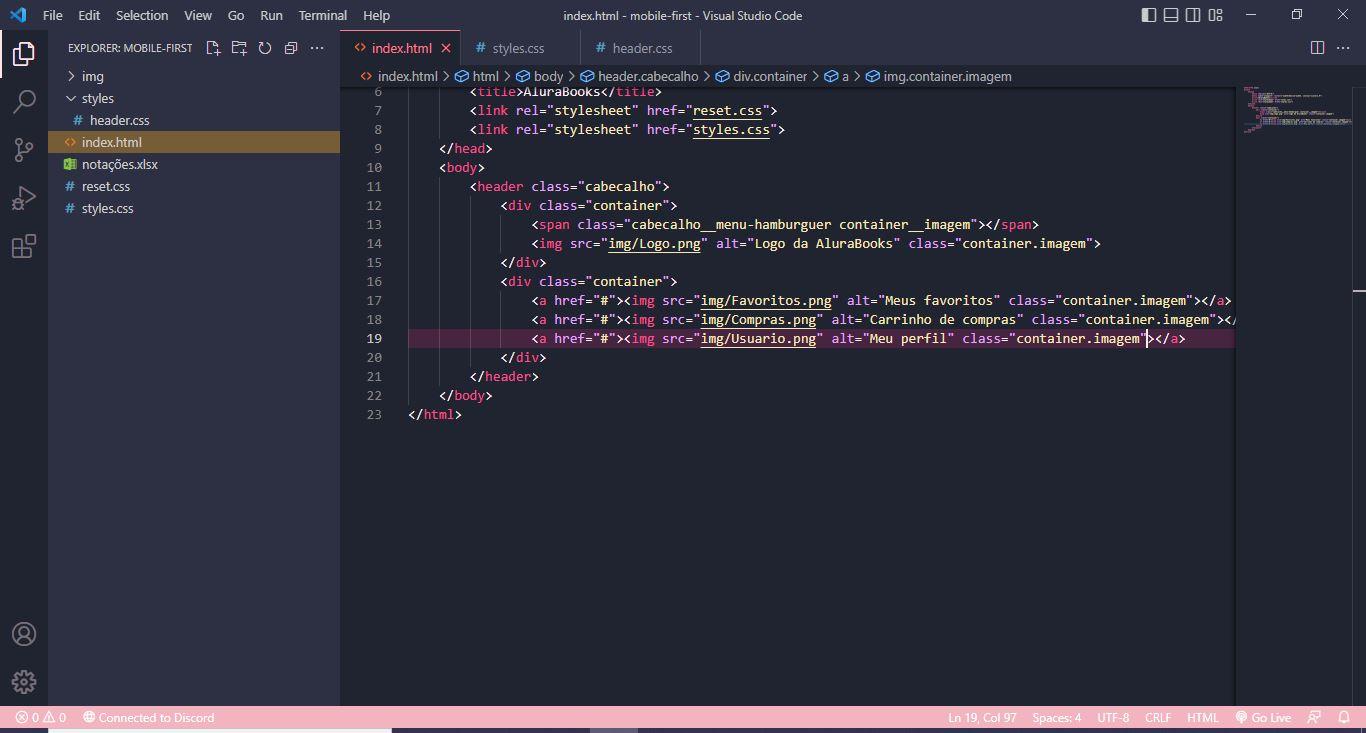Open styles.css in the file tree
The image size is (1366, 733).
[x=194, y=208]
